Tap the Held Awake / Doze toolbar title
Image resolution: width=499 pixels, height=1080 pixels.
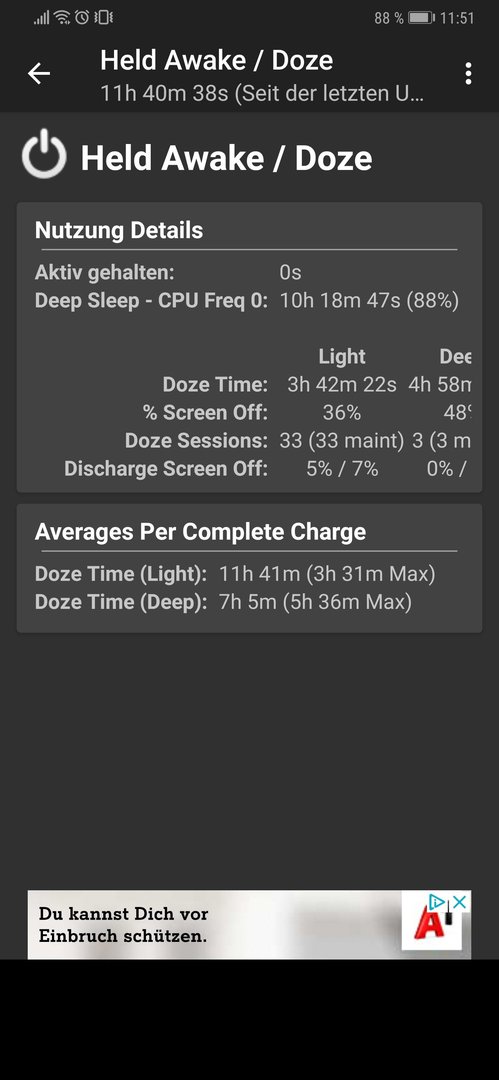pos(216,61)
